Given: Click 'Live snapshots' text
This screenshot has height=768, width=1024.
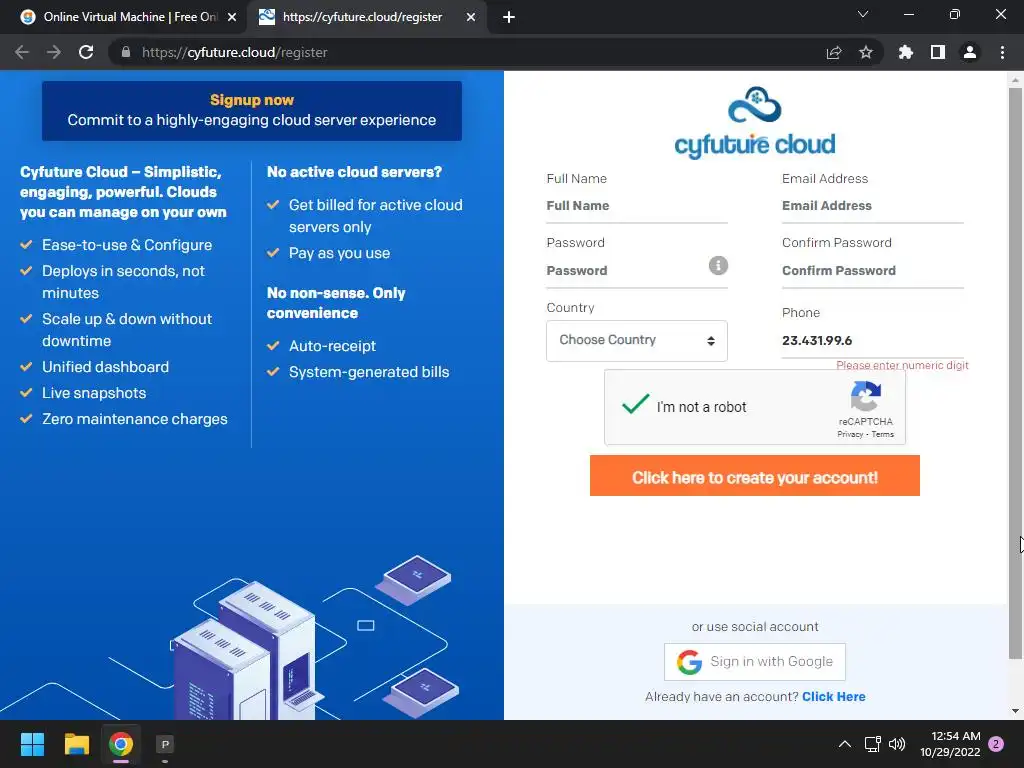Looking at the screenshot, I should (94, 393).
